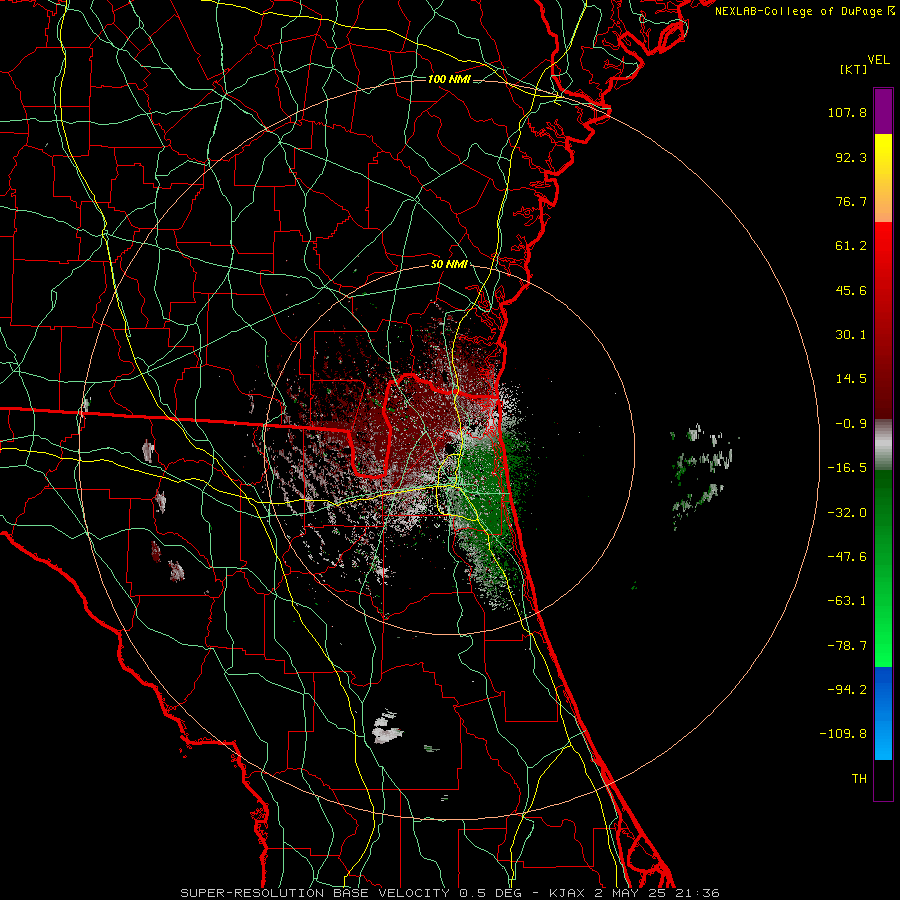Click the white echo blob in south-central Florida
This screenshot has height=900, width=900.
pos(387,728)
